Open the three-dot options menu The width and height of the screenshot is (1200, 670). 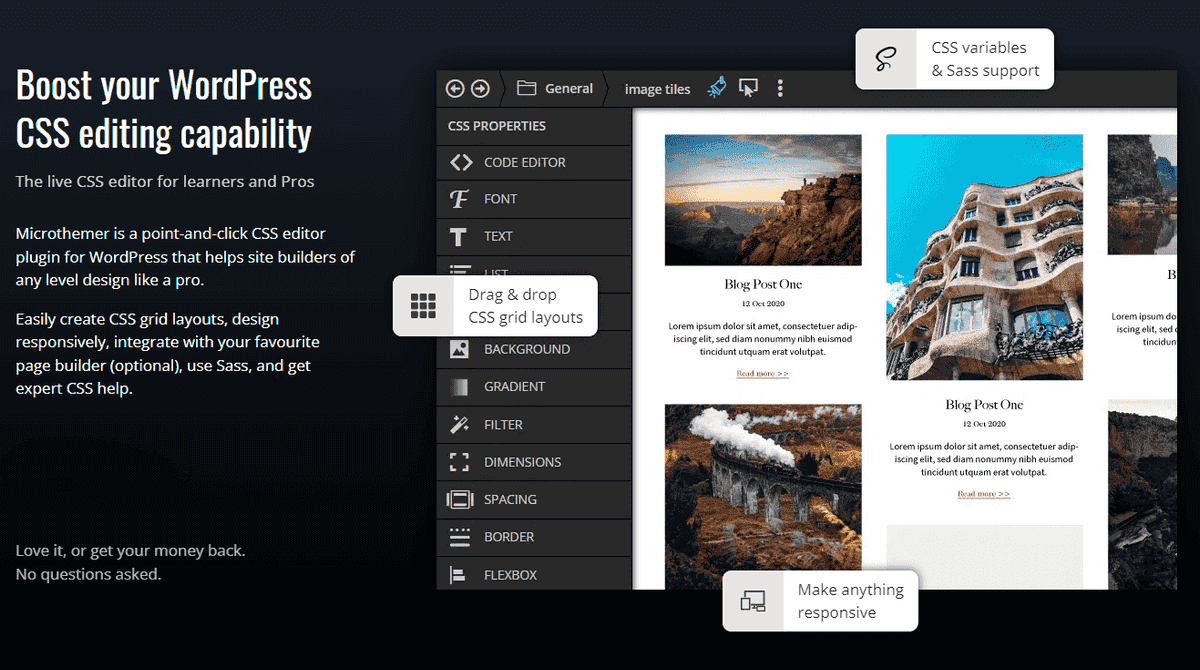(x=780, y=88)
